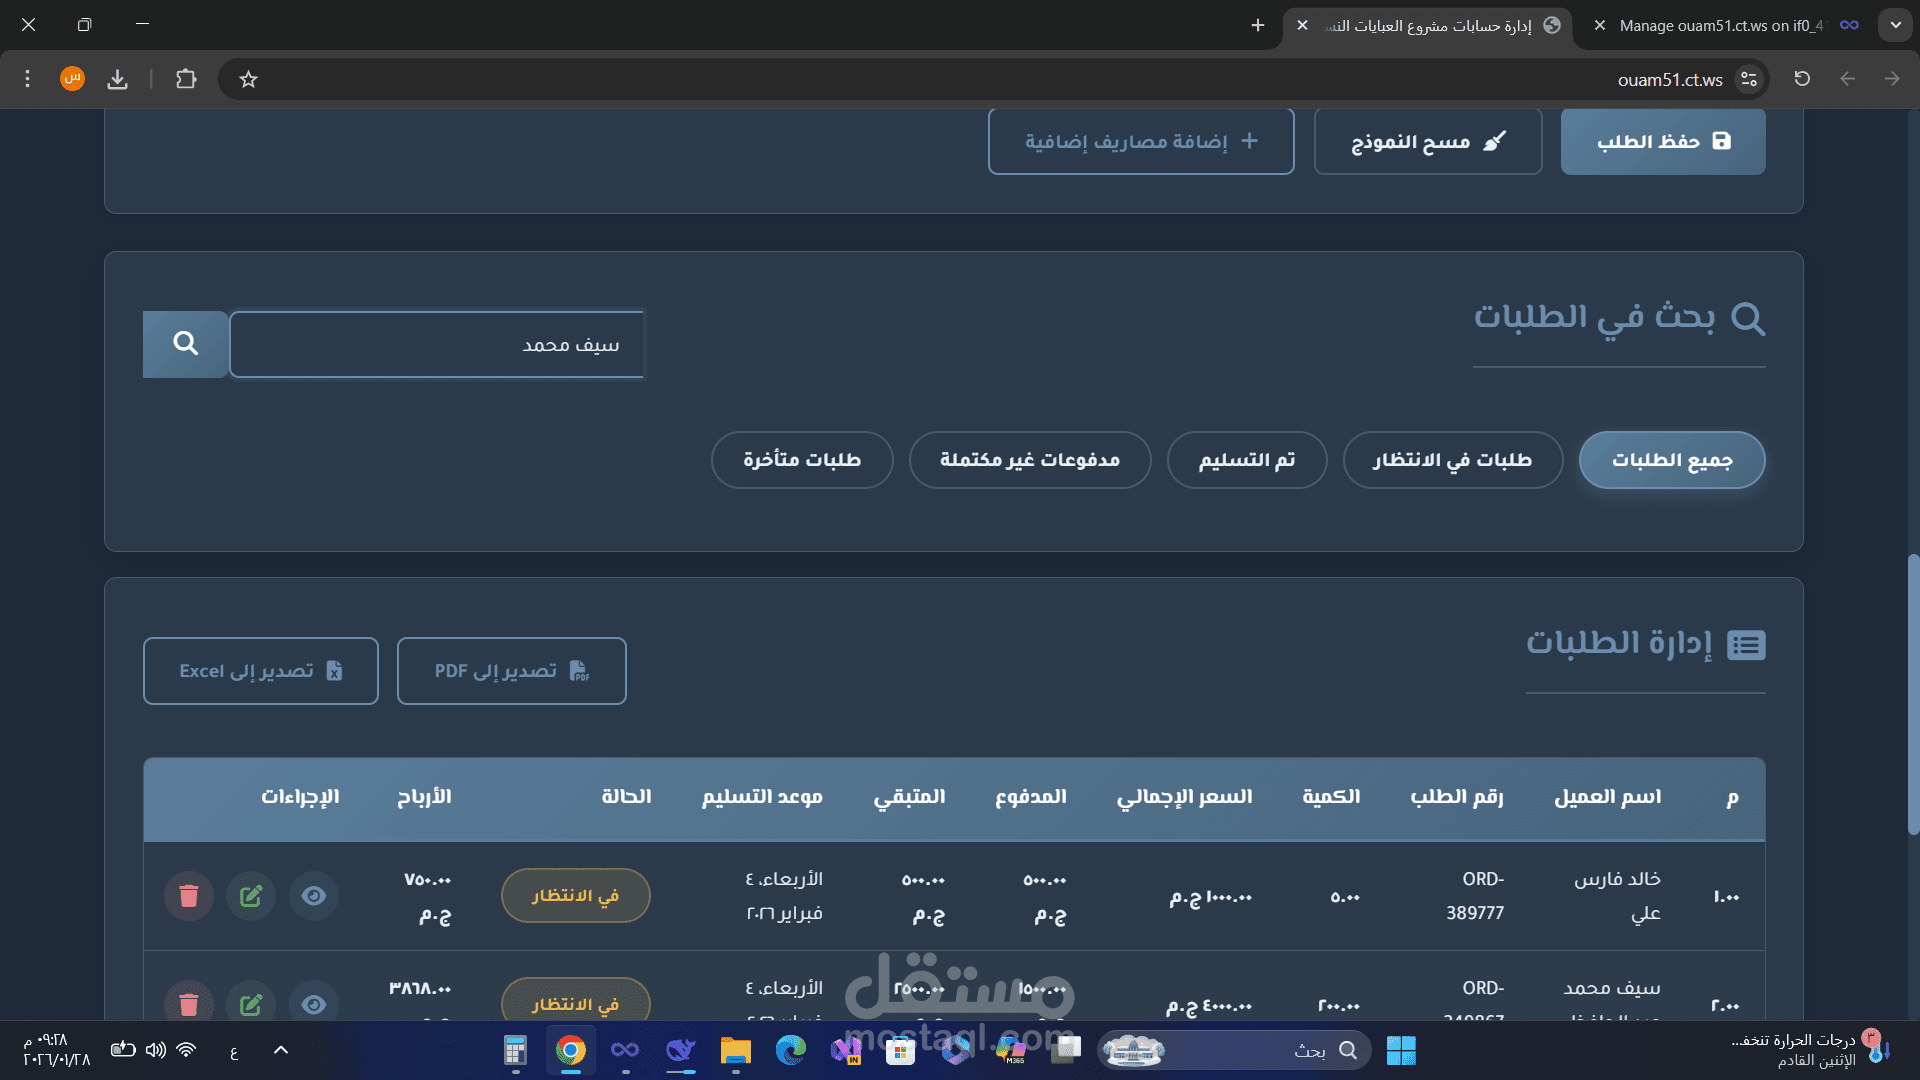The height and width of the screenshot is (1080, 1920).
Task: Open the browser downloads icon
Action: tap(118, 79)
